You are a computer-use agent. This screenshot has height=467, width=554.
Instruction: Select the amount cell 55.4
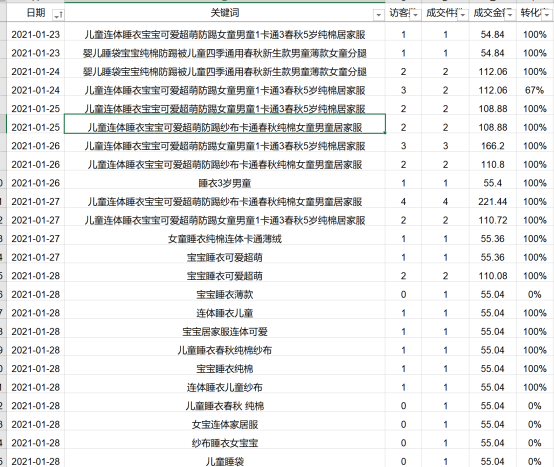point(493,183)
